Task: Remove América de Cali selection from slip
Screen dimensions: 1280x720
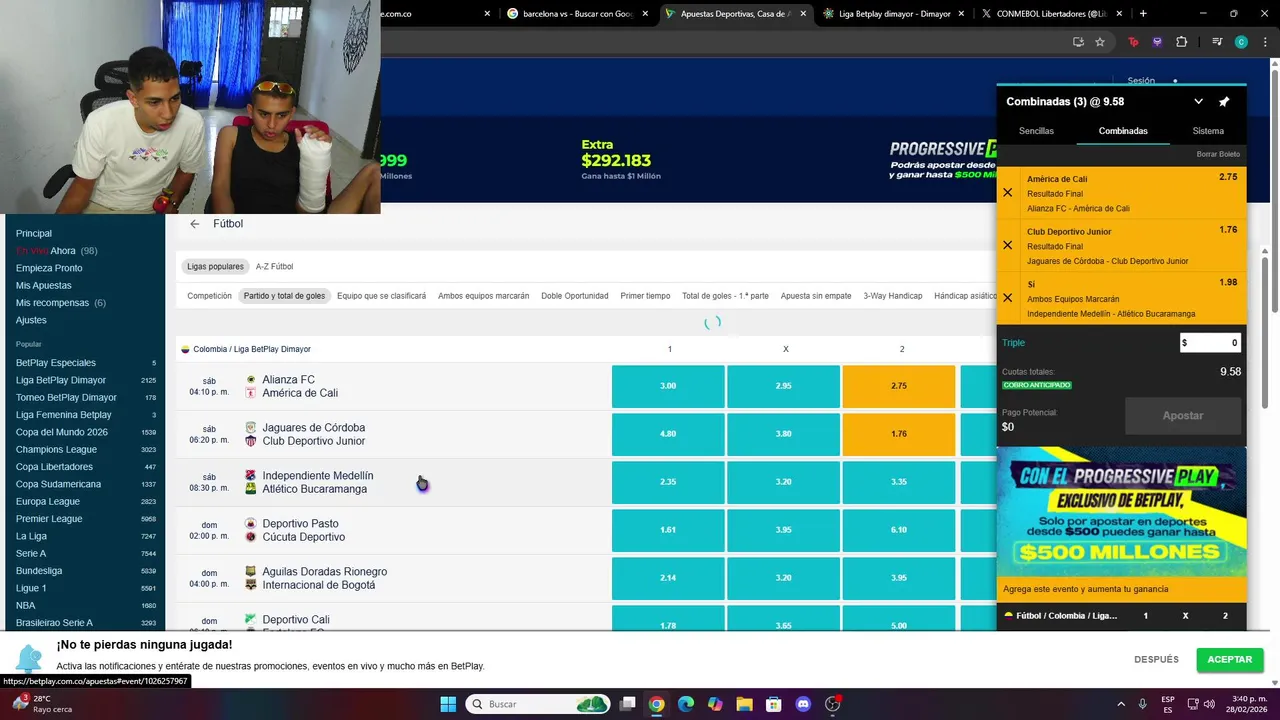Action: (x=1008, y=193)
